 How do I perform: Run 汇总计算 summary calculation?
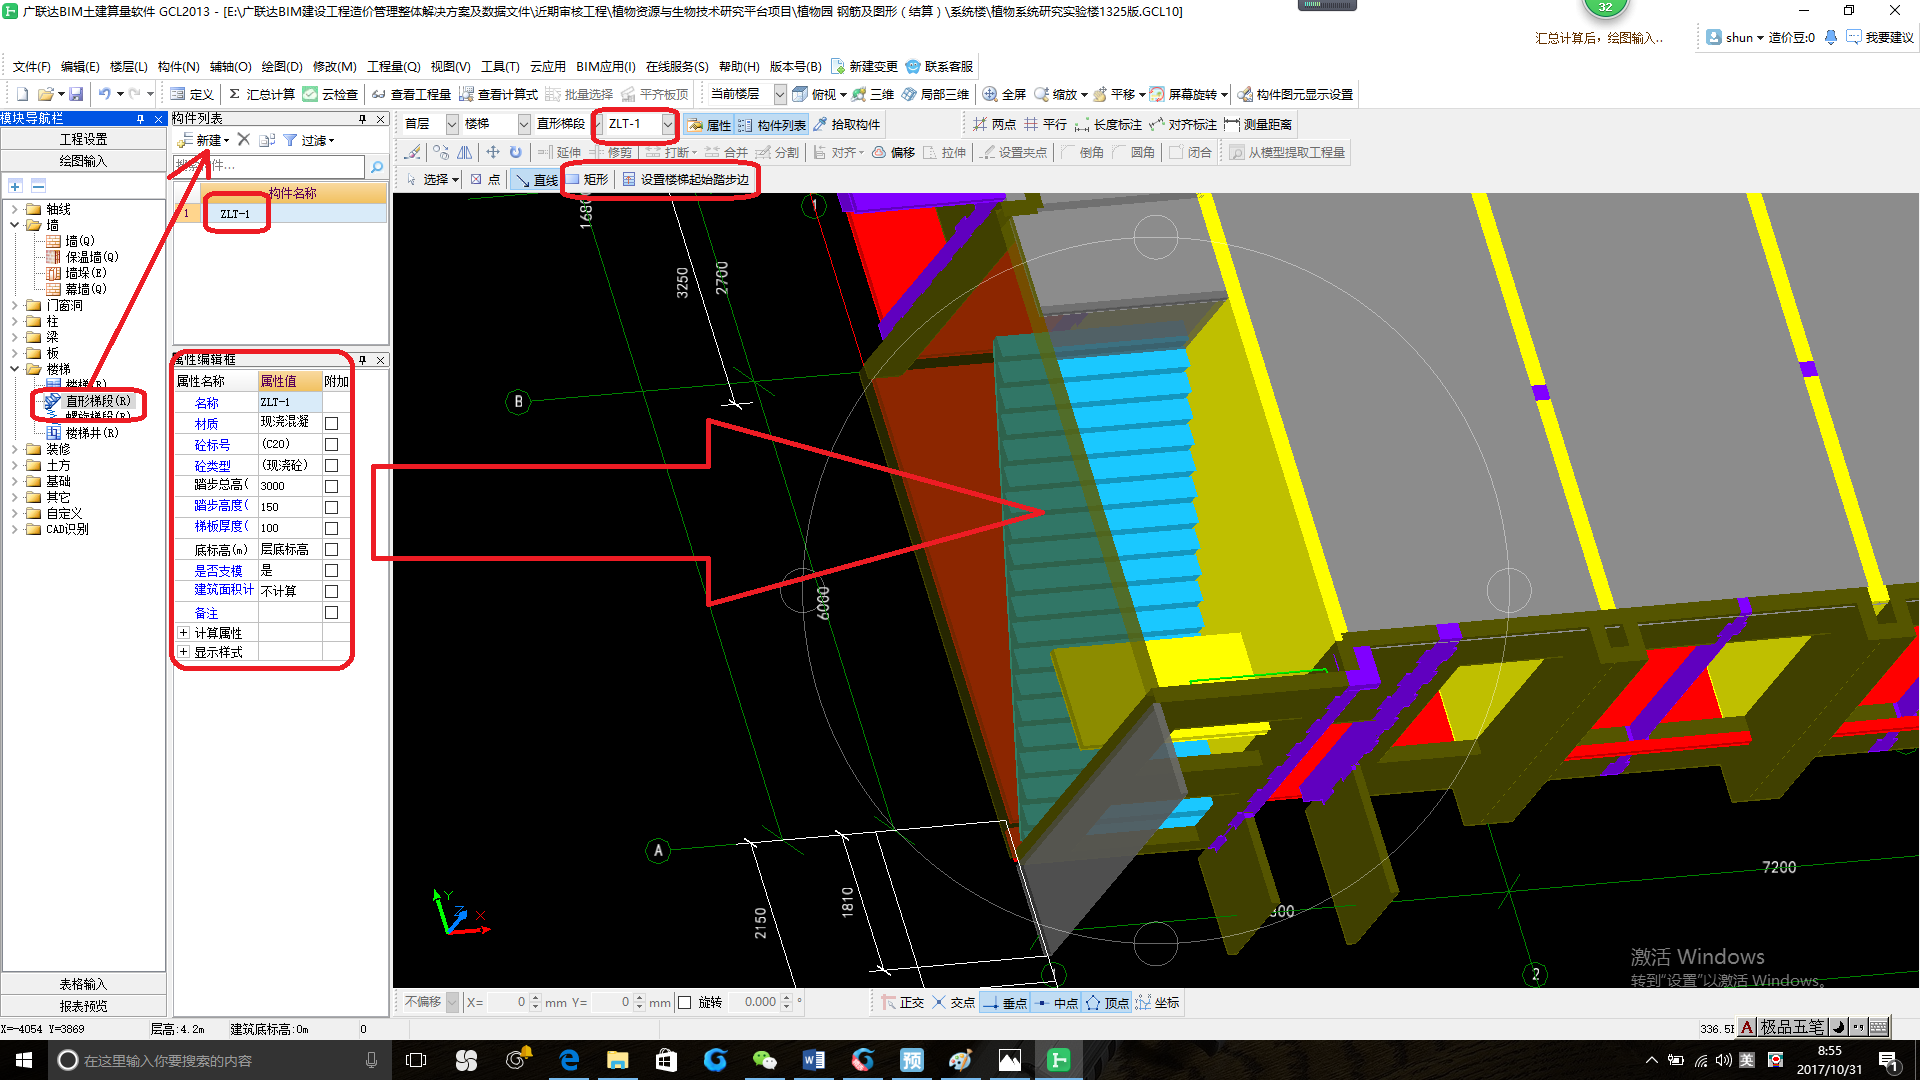(x=262, y=94)
